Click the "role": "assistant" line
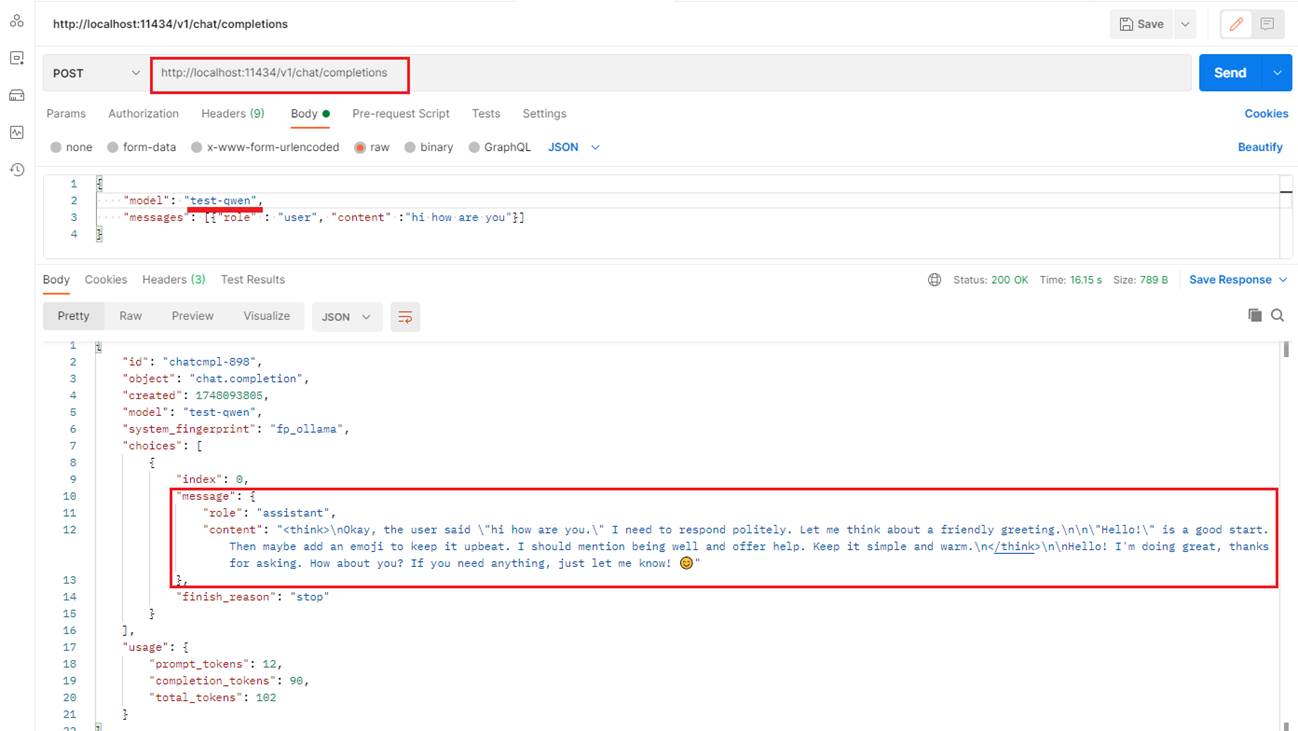Screen dimensions: 1298x731 [271, 513]
